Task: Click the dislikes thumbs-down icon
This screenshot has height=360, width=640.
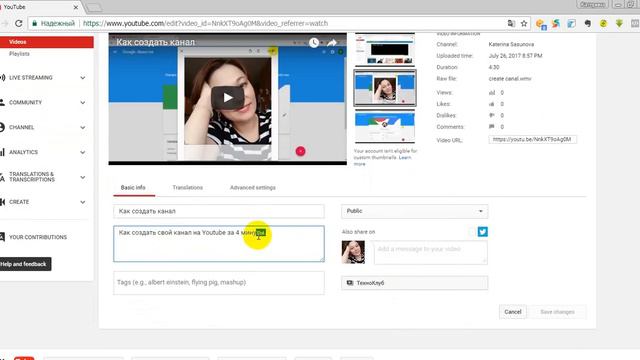Action: [x=492, y=116]
